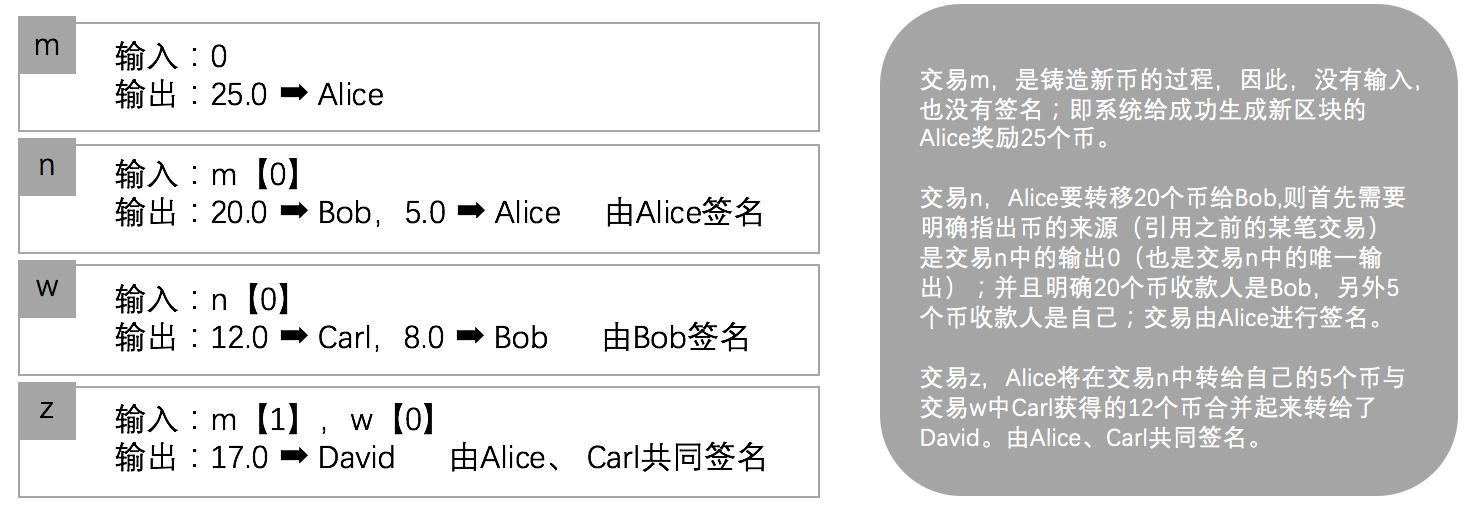Click '由Alice、Carl共同签名' text in transaction z

[x=609, y=458]
